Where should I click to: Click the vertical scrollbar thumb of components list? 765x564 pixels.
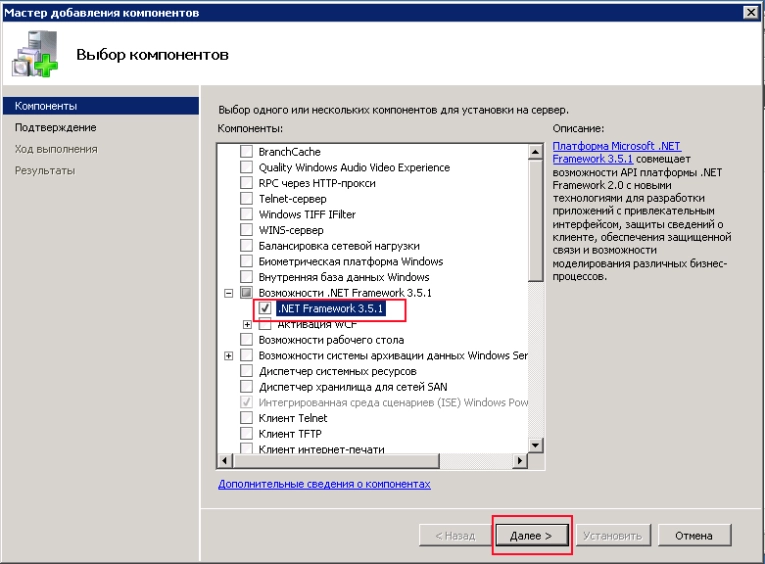(535, 221)
